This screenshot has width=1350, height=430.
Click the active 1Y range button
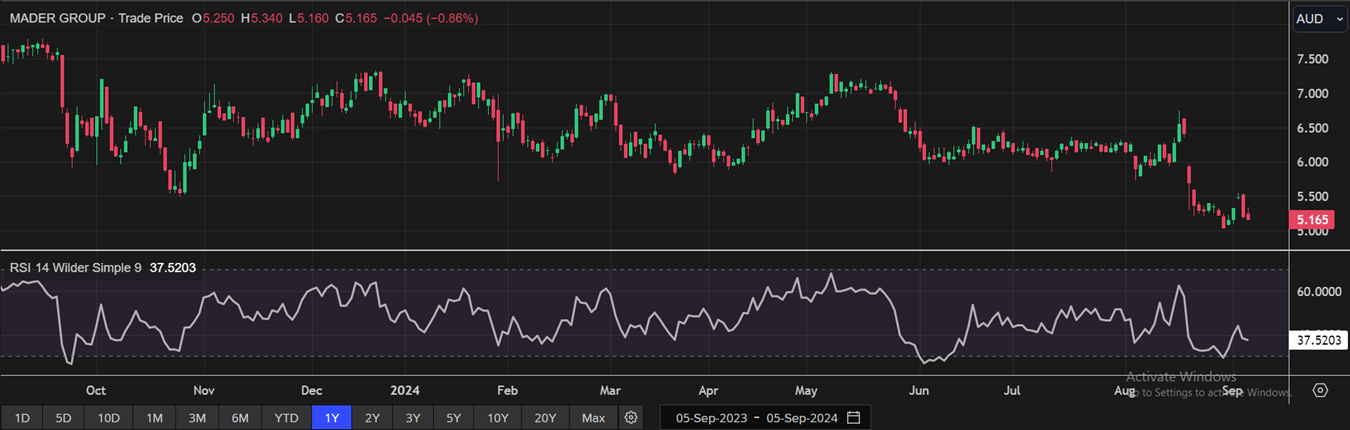point(332,417)
